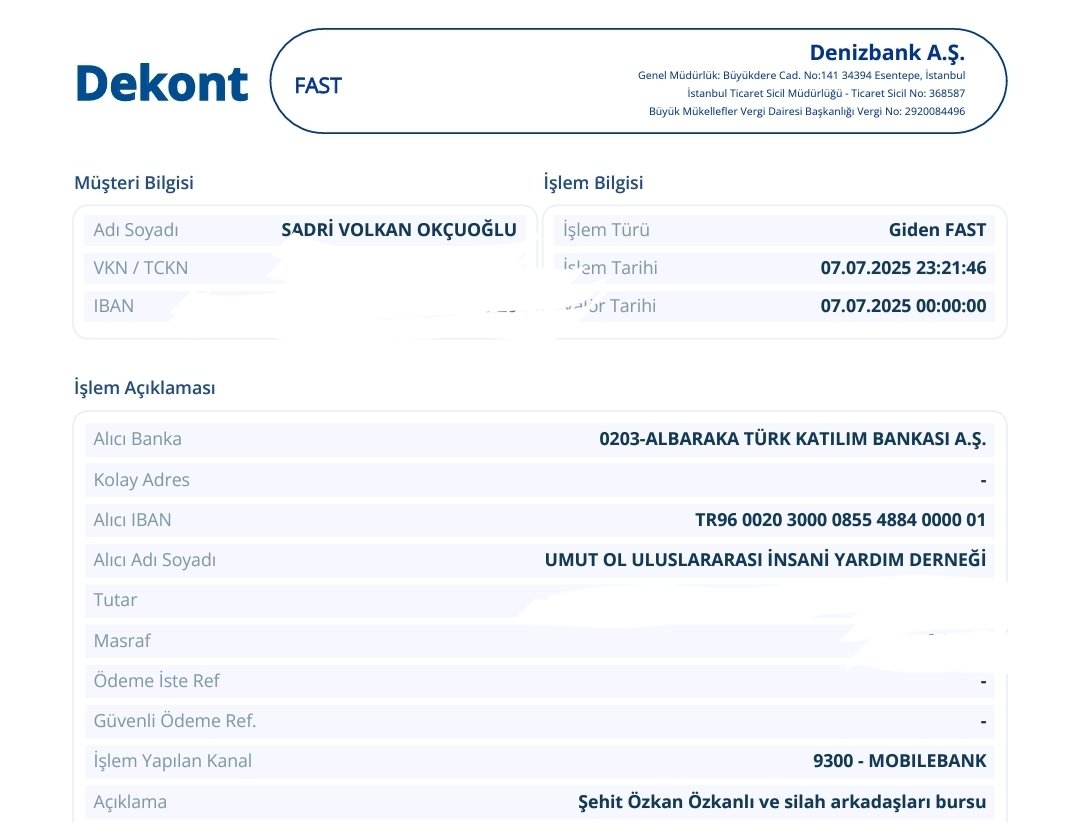Click the Valör Tarihi date value
The height and width of the screenshot is (823, 1080).
pos(901,305)
